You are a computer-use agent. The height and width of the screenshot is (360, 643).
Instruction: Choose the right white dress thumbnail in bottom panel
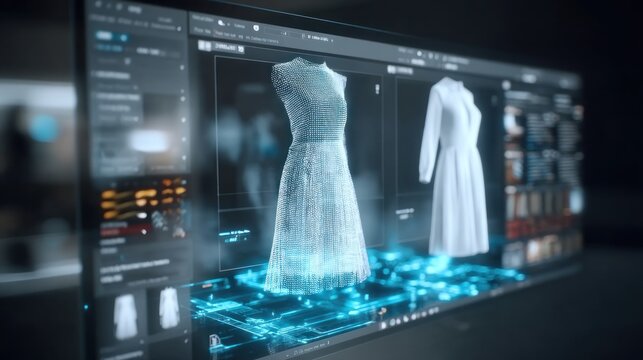[x=169, y=308]
